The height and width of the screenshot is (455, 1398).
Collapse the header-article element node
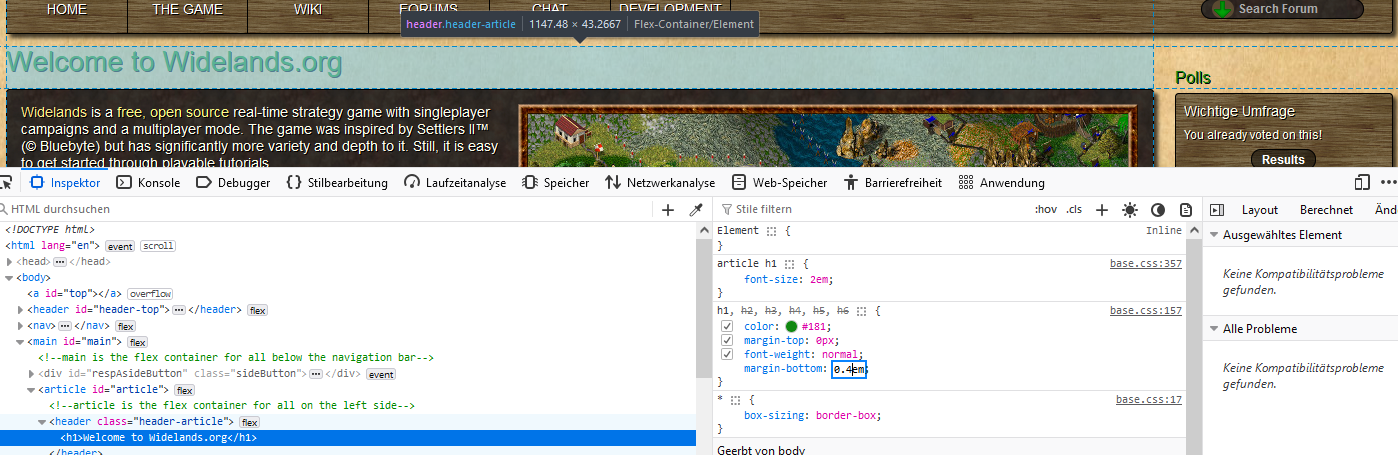coord(42,422)
